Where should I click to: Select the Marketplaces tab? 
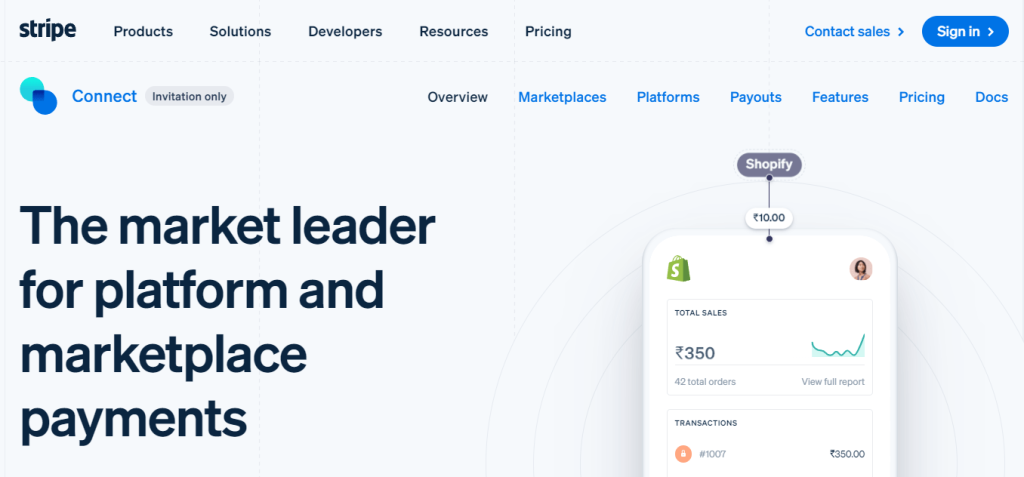pyautogui.click(x=562, y=97)
